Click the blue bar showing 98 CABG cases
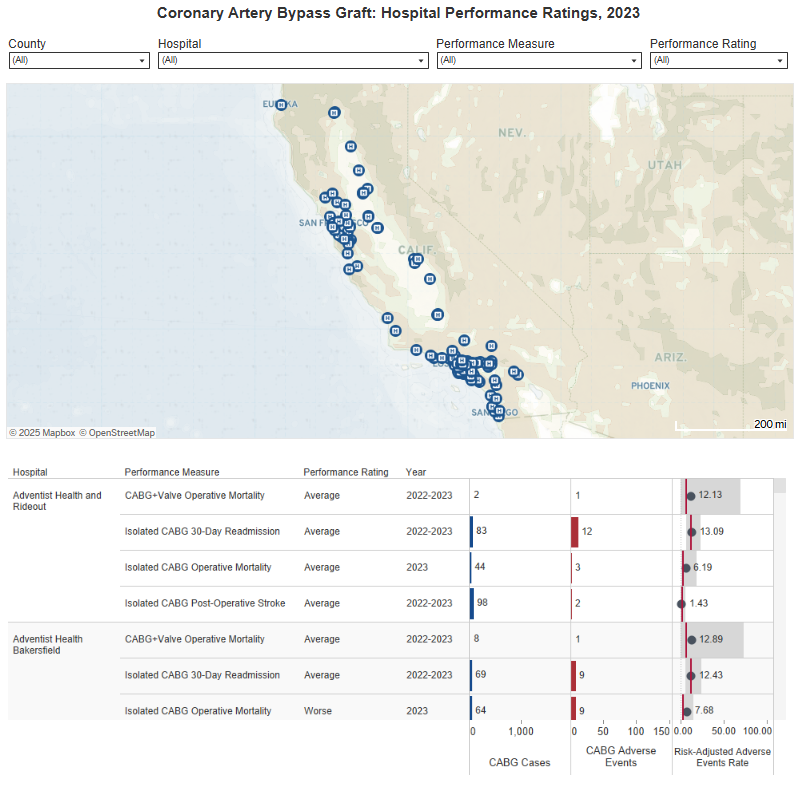 click(472, 603)
